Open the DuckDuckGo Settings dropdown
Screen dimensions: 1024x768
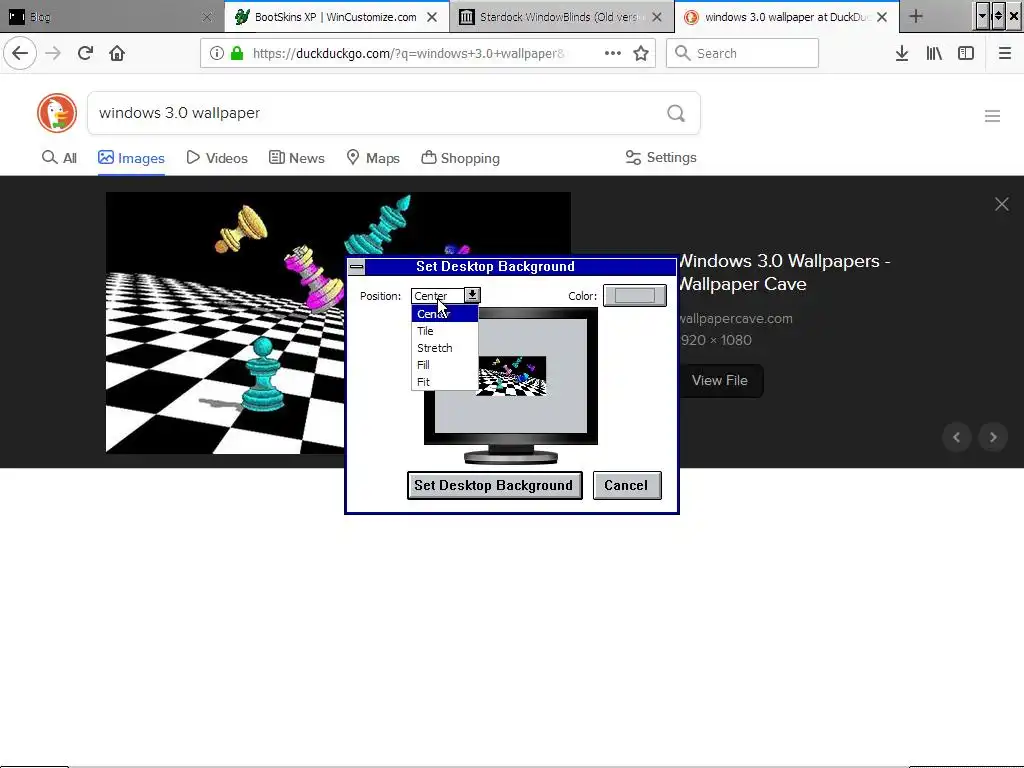[661, 157]
